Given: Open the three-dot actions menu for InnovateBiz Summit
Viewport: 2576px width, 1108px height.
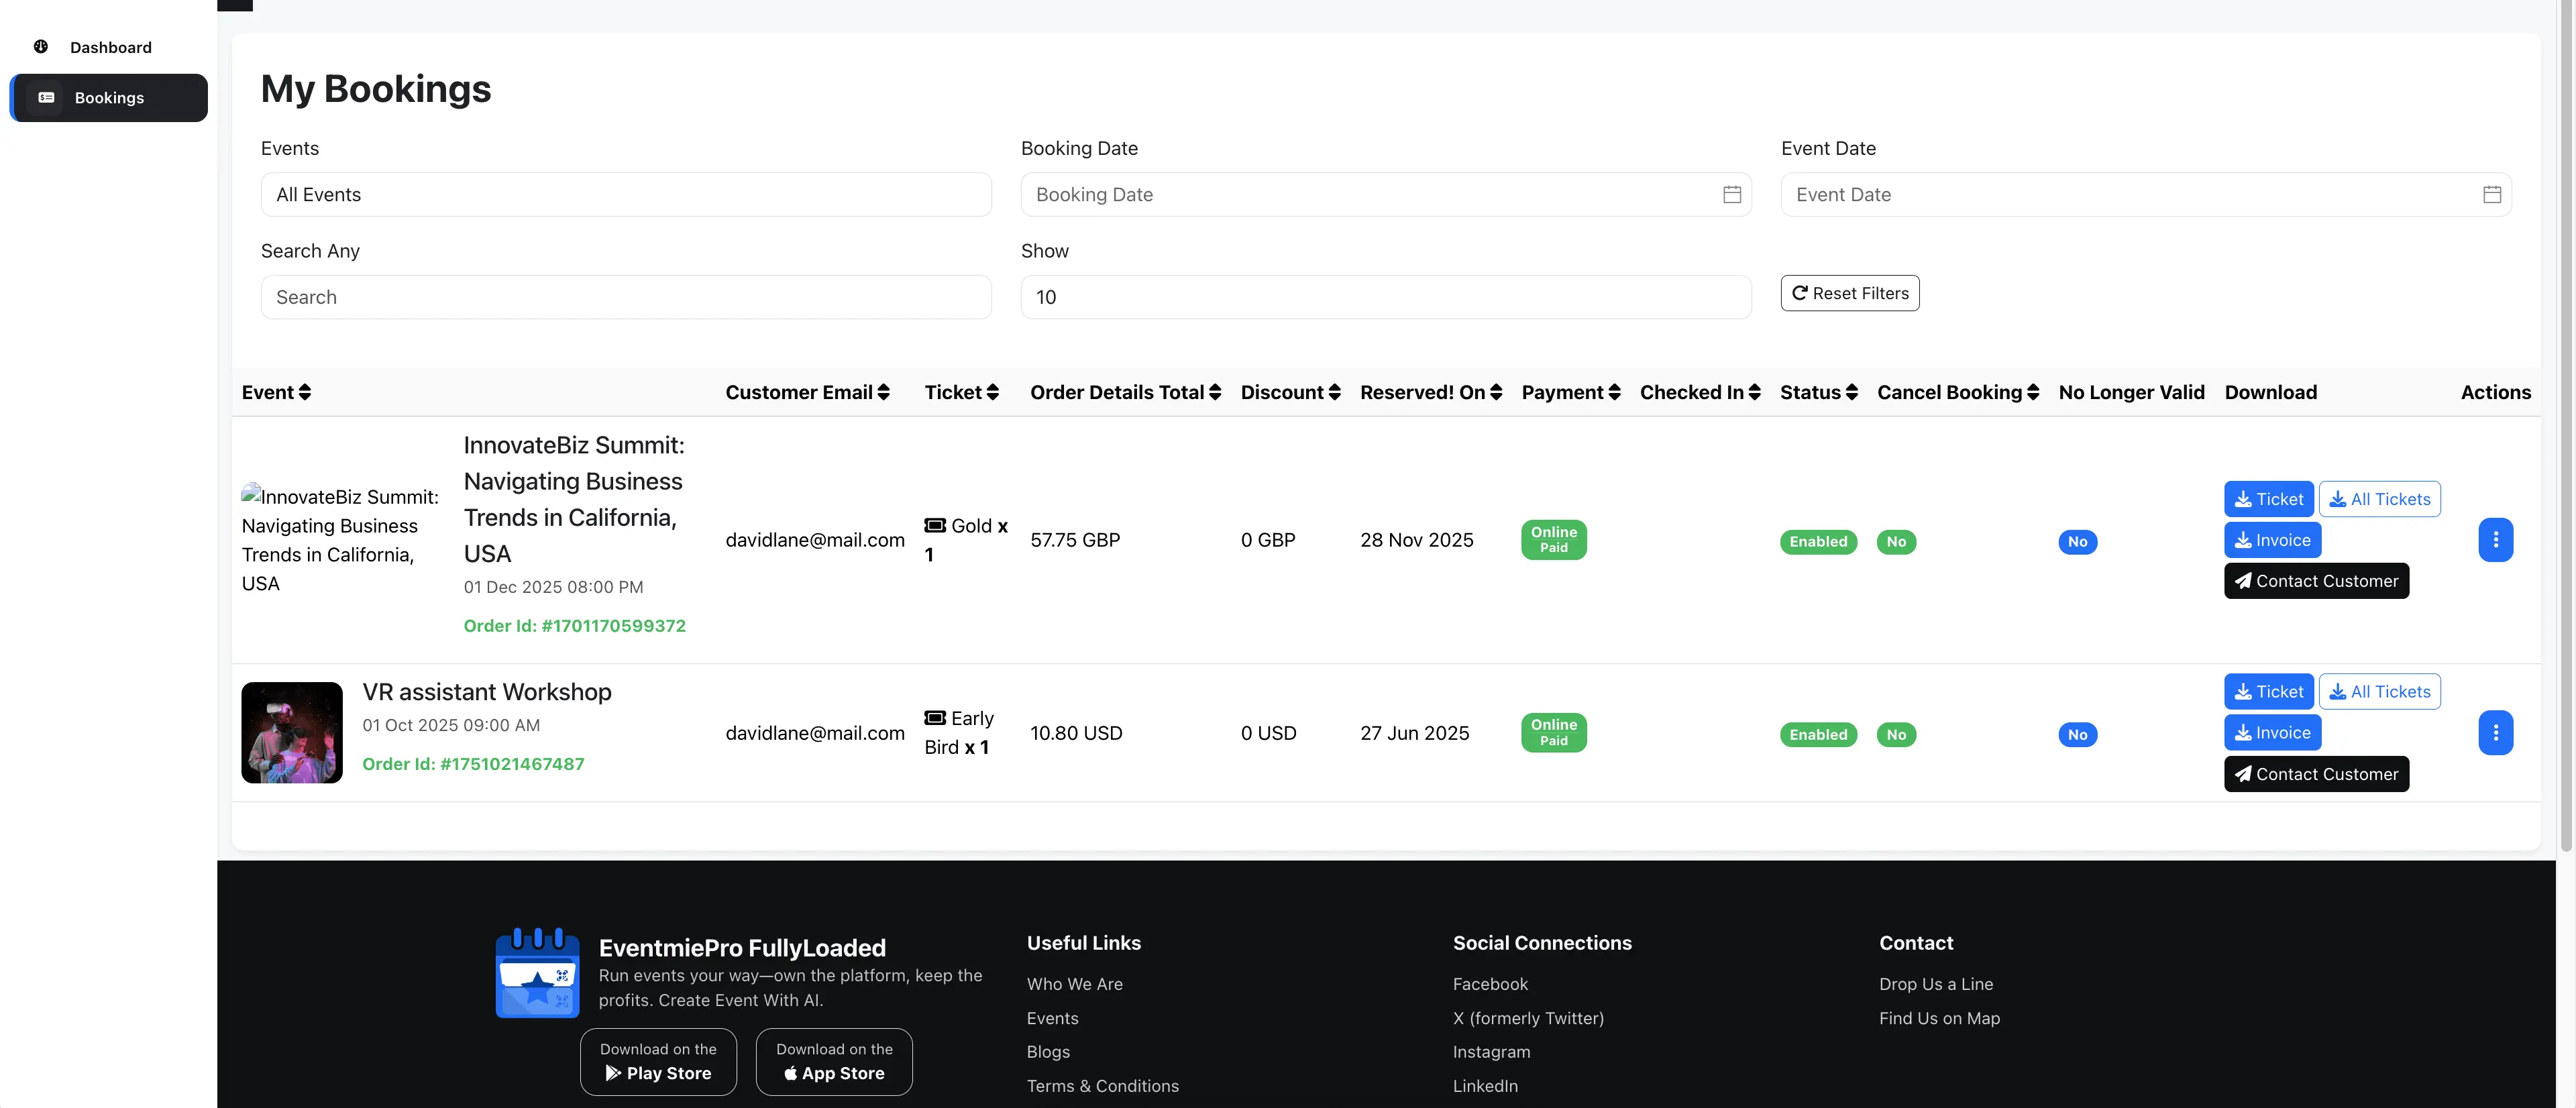Looking at the screenshot, I should [x=2496, y=539].
